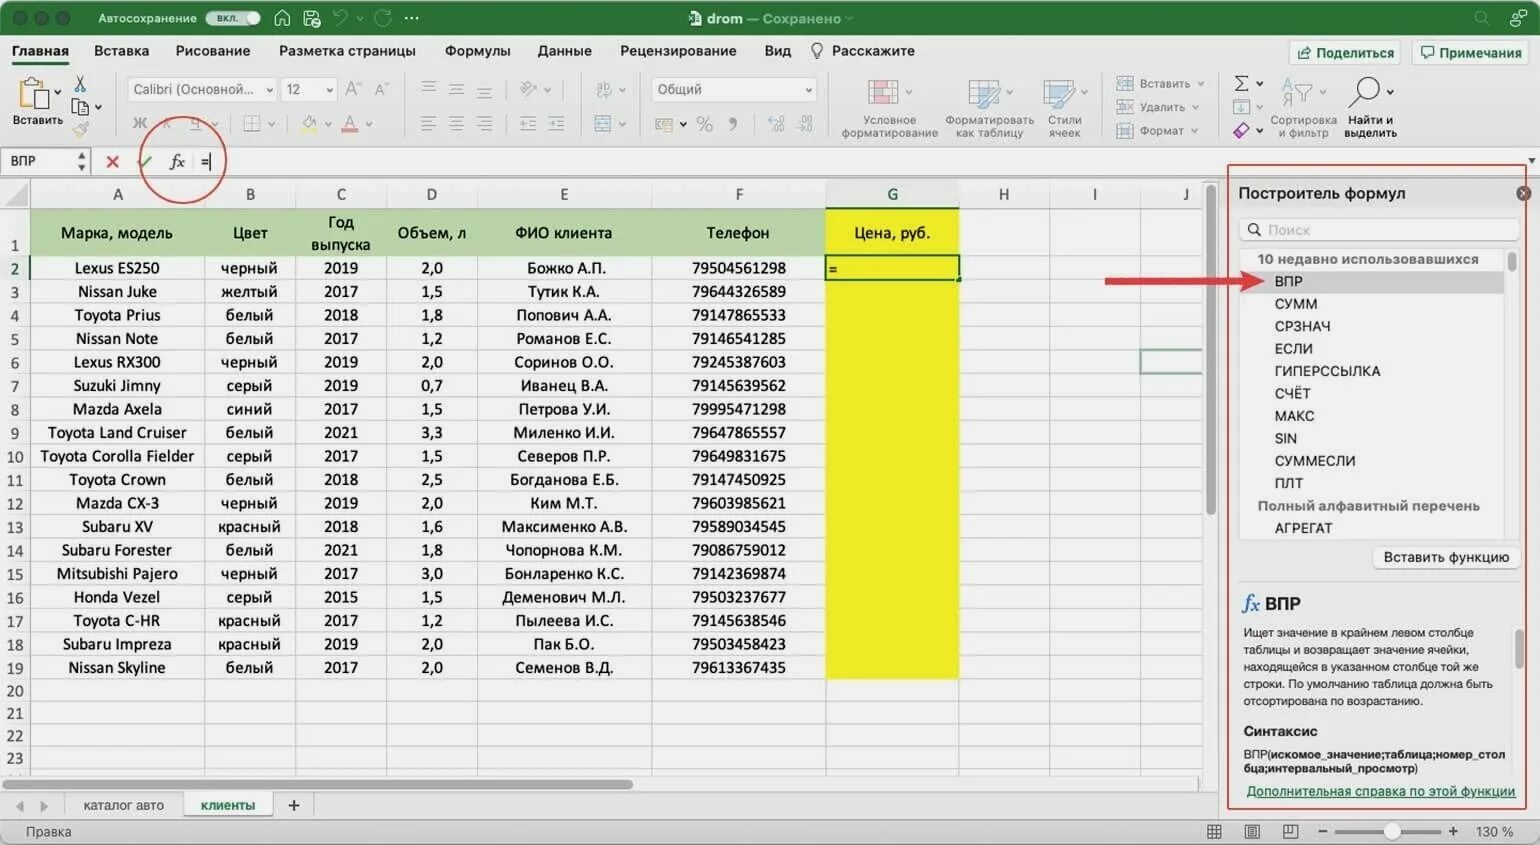This screenshot has width=1540, height=845.
Task: Adjust the zoom slider at bottom right
Action: click(1390, 830)
